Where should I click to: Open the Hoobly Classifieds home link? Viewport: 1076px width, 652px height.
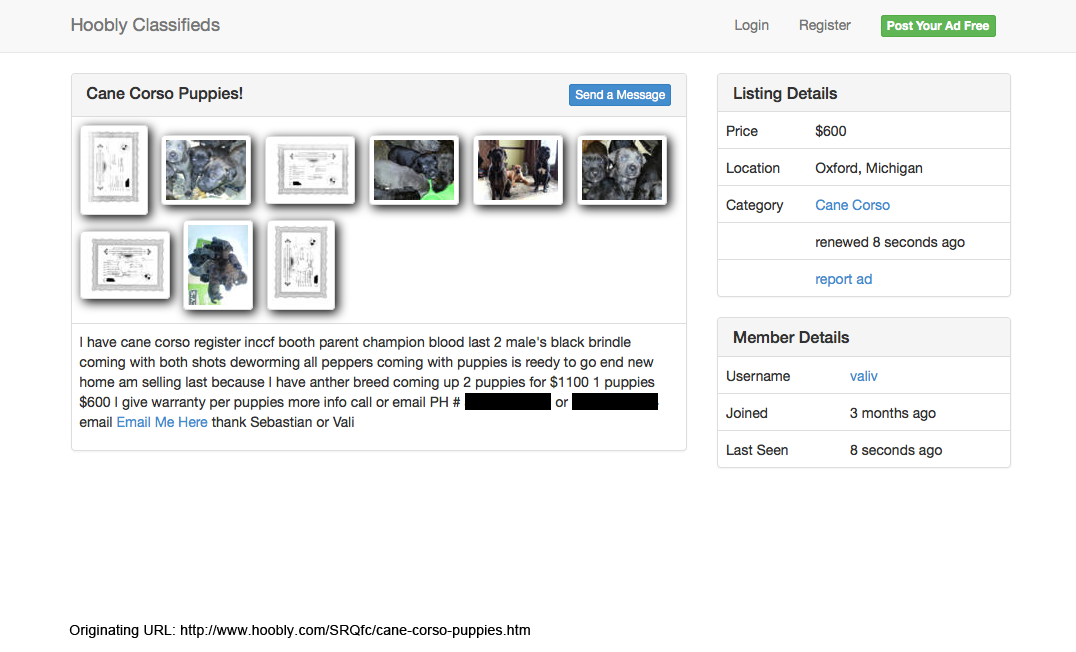[x=145, y=25]
